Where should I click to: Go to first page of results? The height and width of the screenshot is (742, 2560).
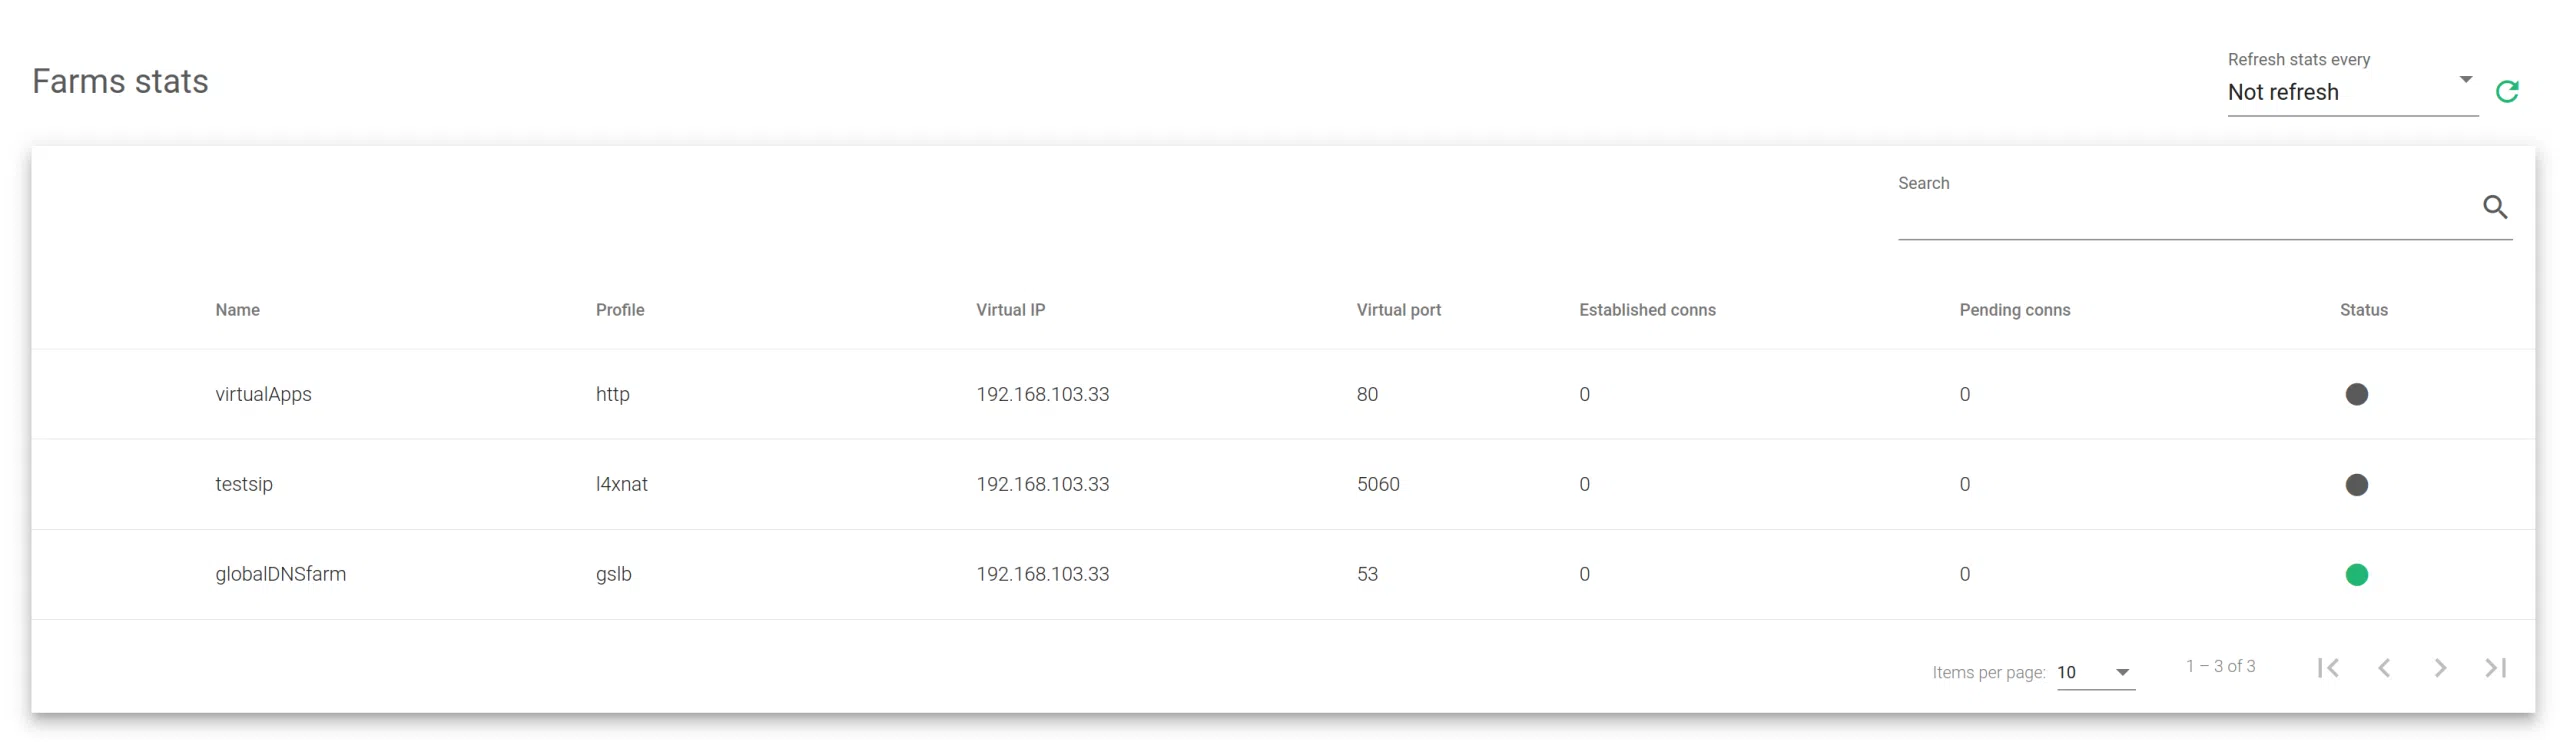coord(2327,668)
